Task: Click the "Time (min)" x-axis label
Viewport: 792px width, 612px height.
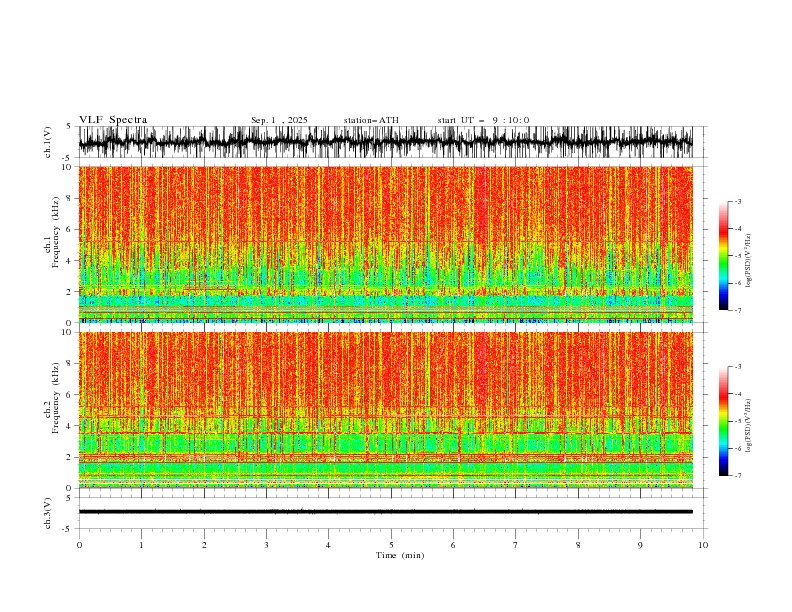Action: coord(400,555)
